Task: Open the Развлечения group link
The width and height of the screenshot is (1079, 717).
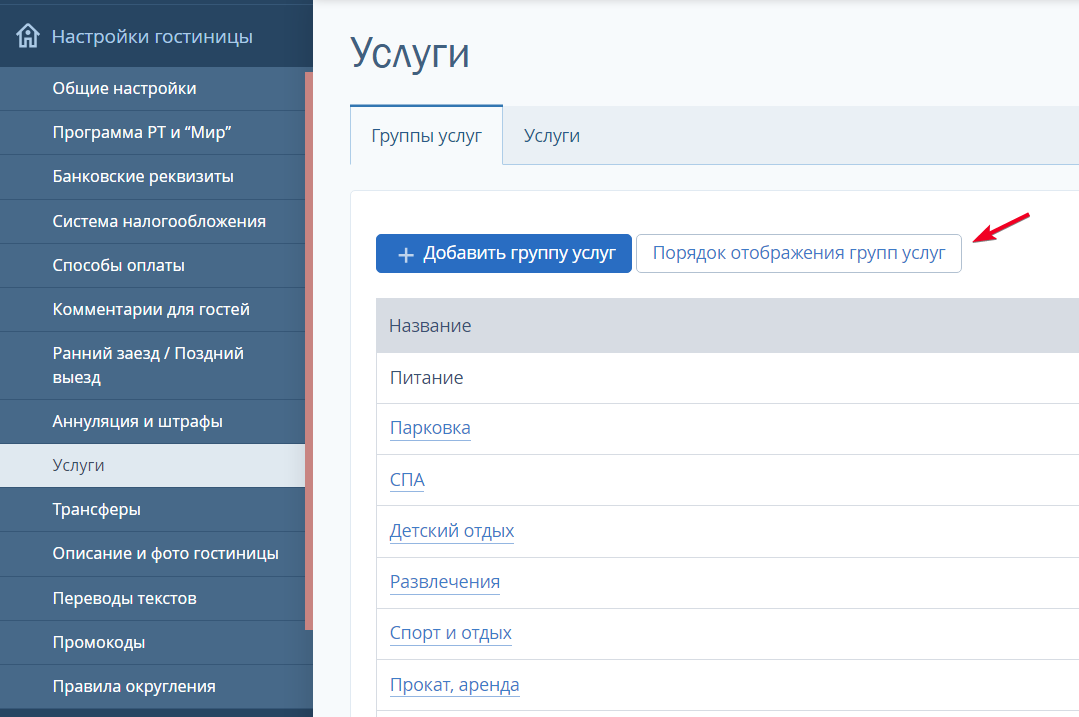Action: point(444,582)
